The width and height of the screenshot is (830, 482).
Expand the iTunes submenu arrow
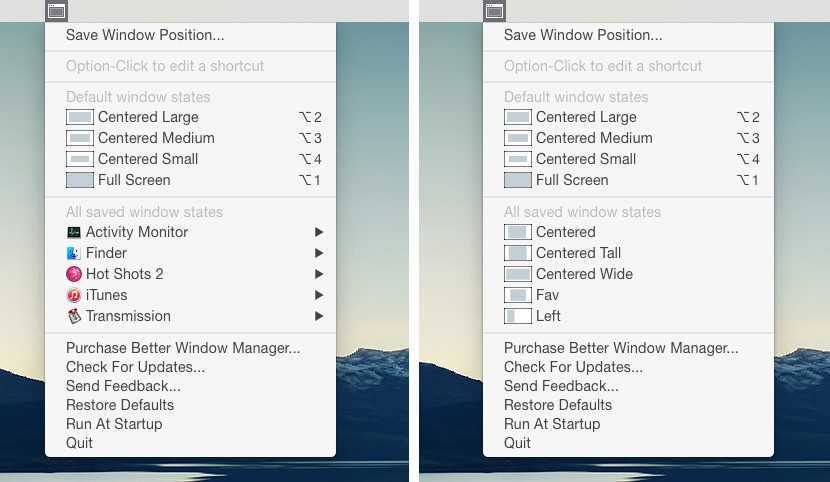pos(319,295)
